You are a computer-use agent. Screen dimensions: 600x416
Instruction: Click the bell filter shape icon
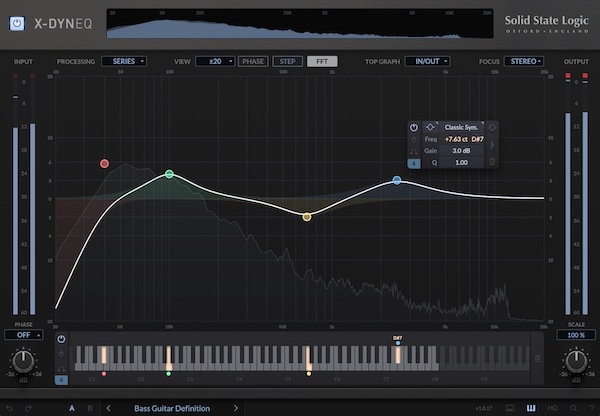pyautogui.click(x=432, y=127)
